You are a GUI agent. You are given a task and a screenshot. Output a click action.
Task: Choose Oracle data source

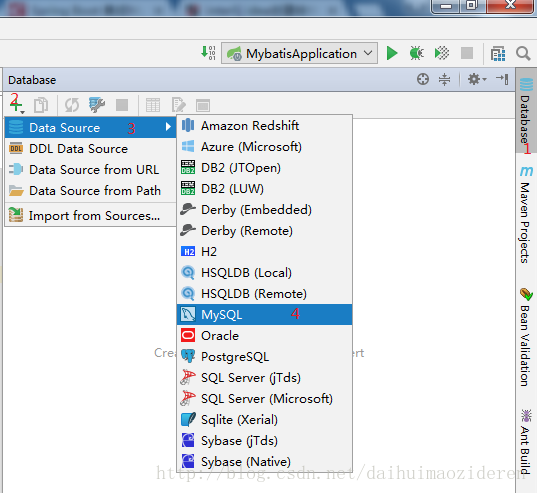click(264, 336)
